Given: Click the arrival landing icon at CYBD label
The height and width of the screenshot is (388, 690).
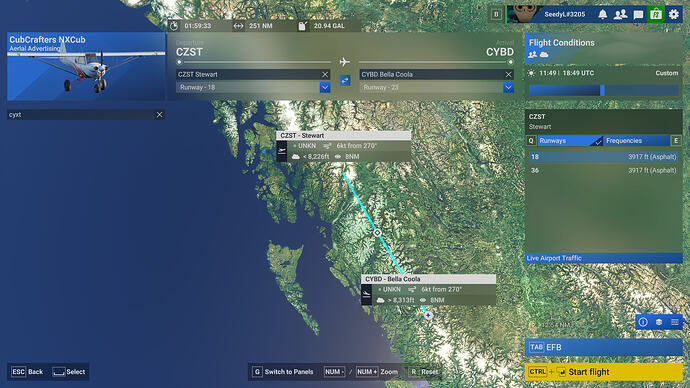Looking at the screenshot, I should tap(367, 295).
